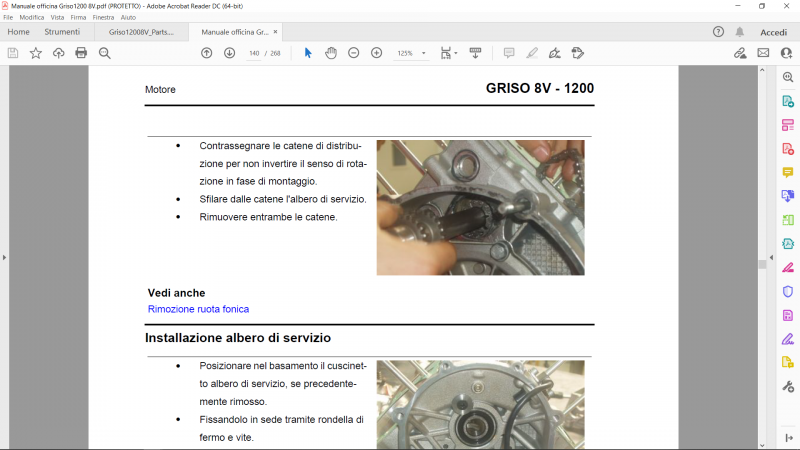Click Accedi to sign in

pos(773,32)
